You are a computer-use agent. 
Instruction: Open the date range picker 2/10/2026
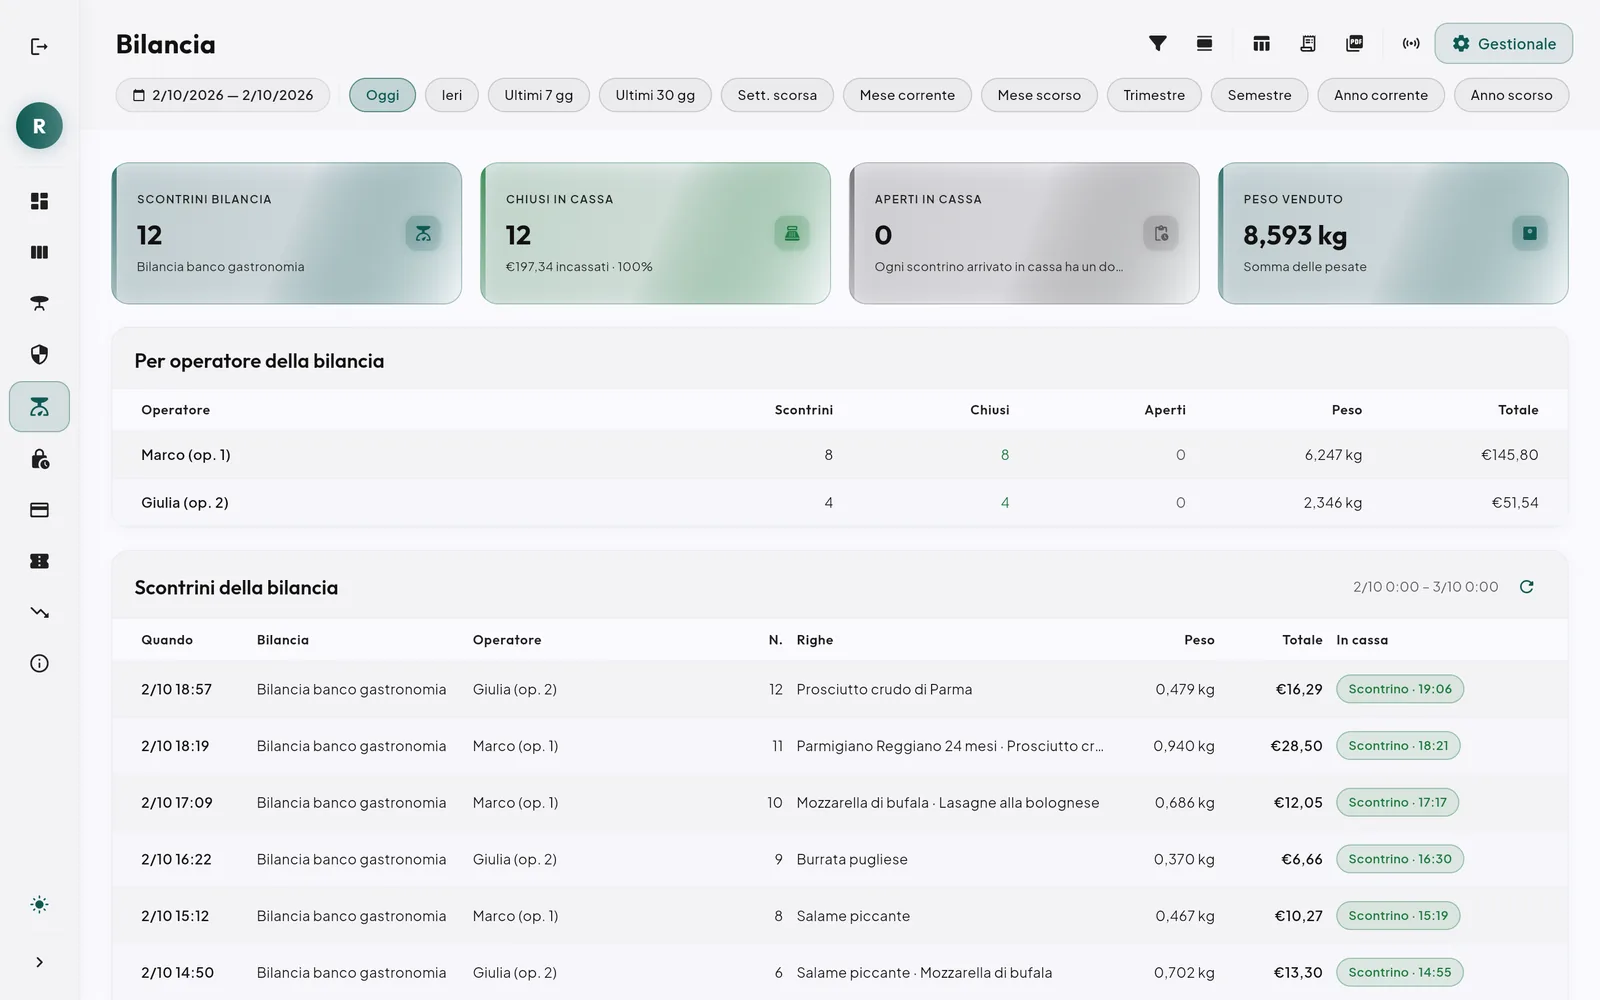coord(223,95)
